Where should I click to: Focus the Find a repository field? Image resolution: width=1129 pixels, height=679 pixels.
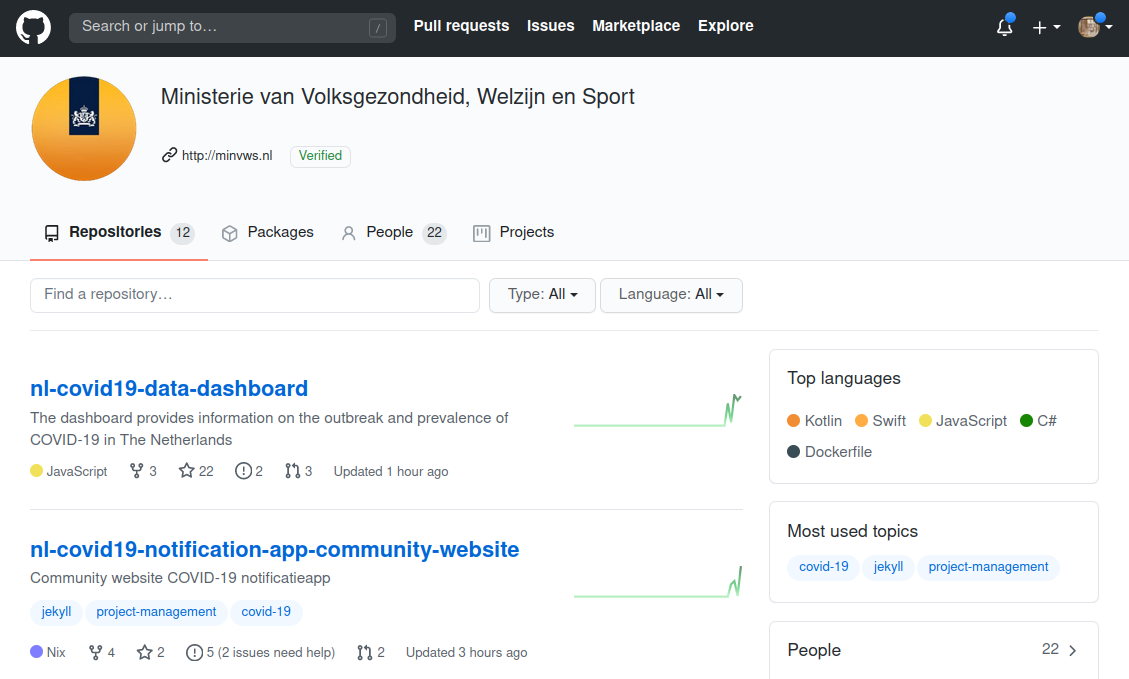click(x=255, y=295)
